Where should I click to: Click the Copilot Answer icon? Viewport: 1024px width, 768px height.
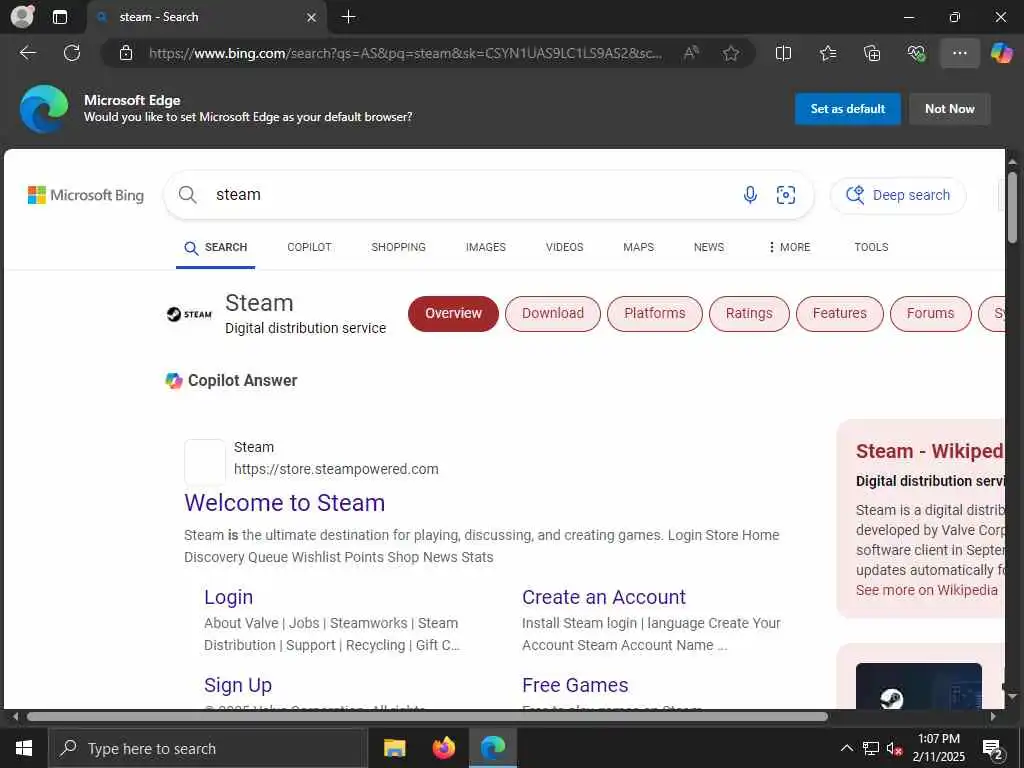point(174,381)
